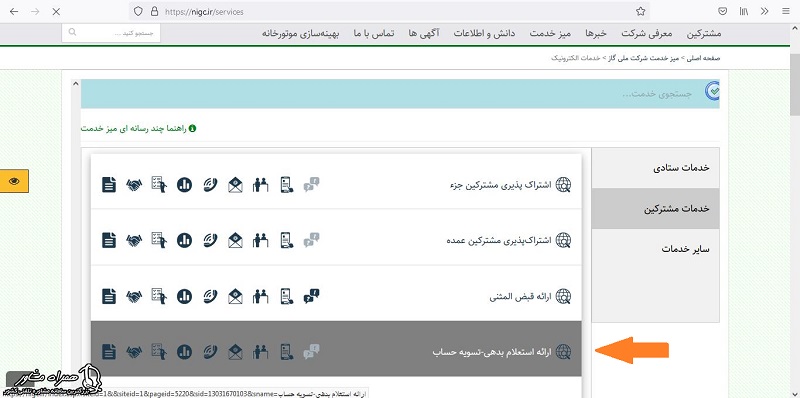
Task: Click mobile phone icon for ارائه استعلام بدهی-تسویه حساب
Action: click(x=287, y=352)
